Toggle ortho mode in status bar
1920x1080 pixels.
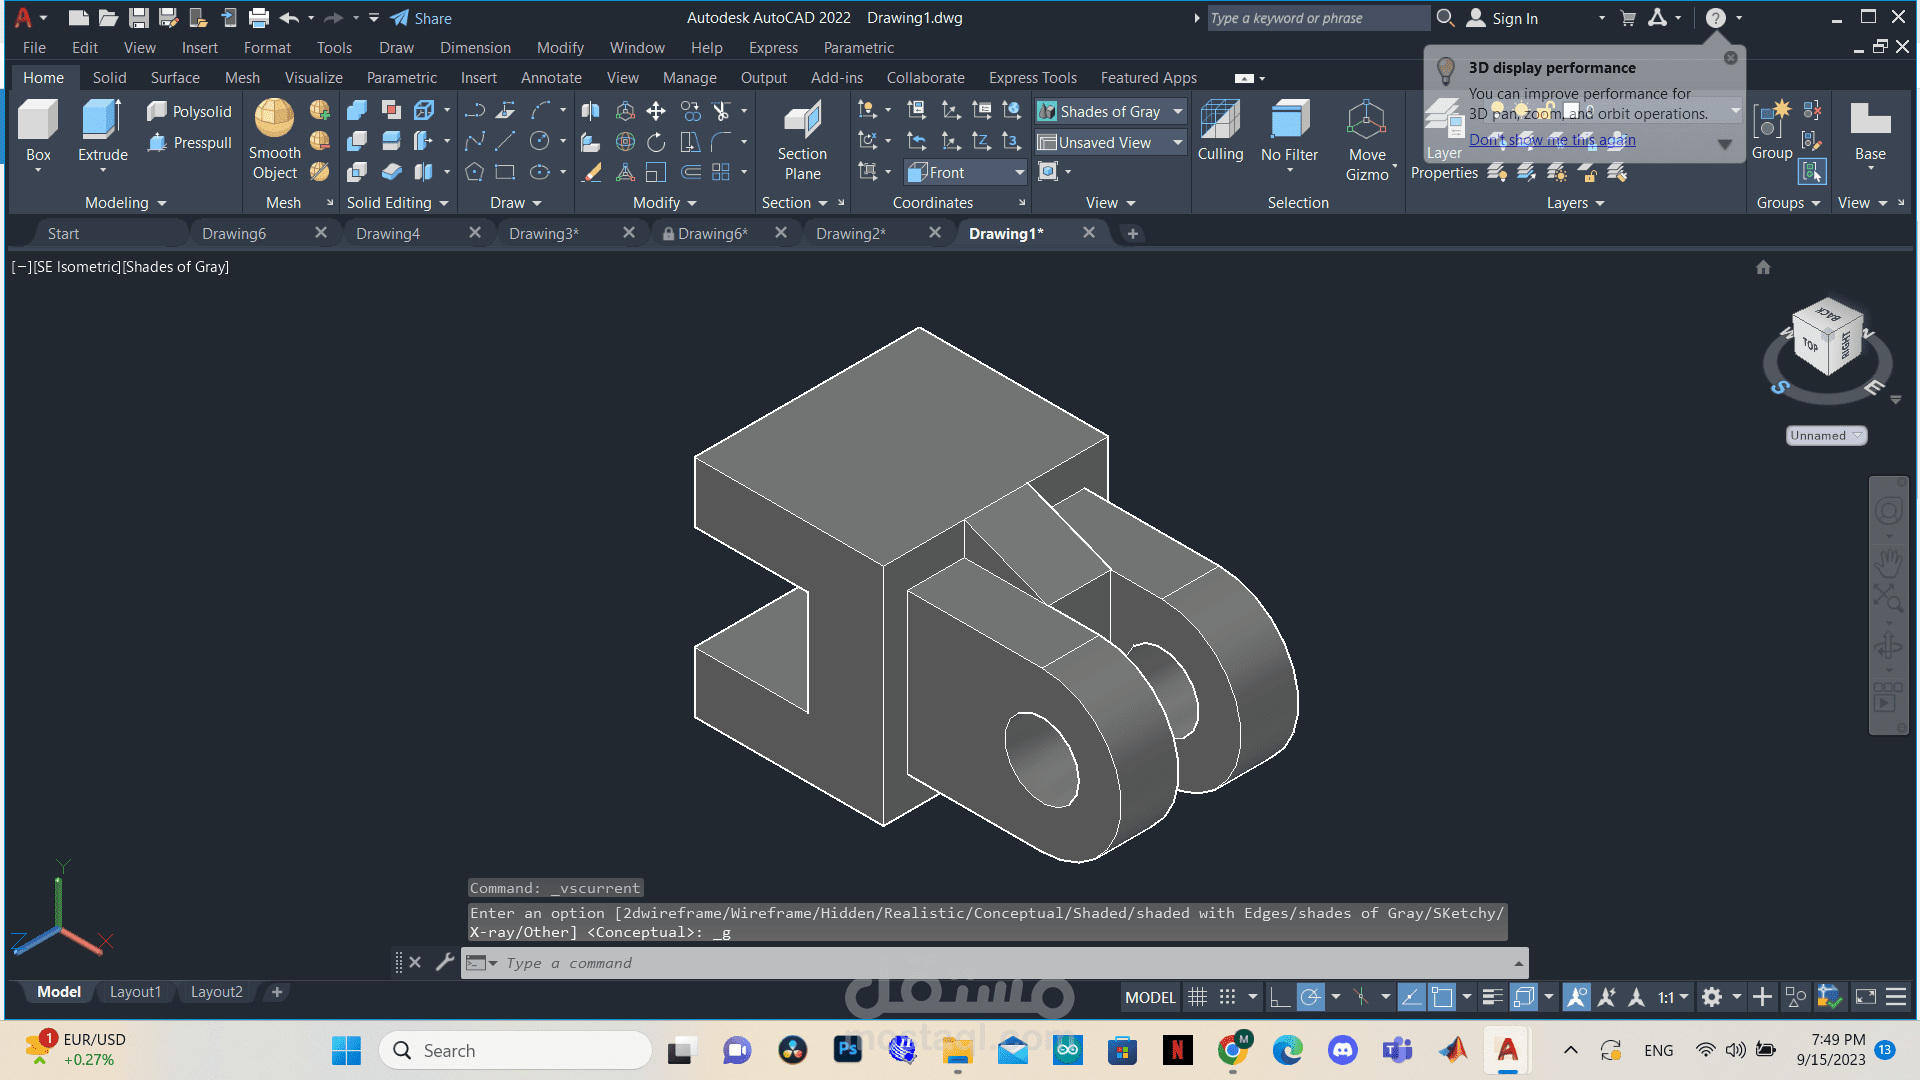[x=1279, y=997]
